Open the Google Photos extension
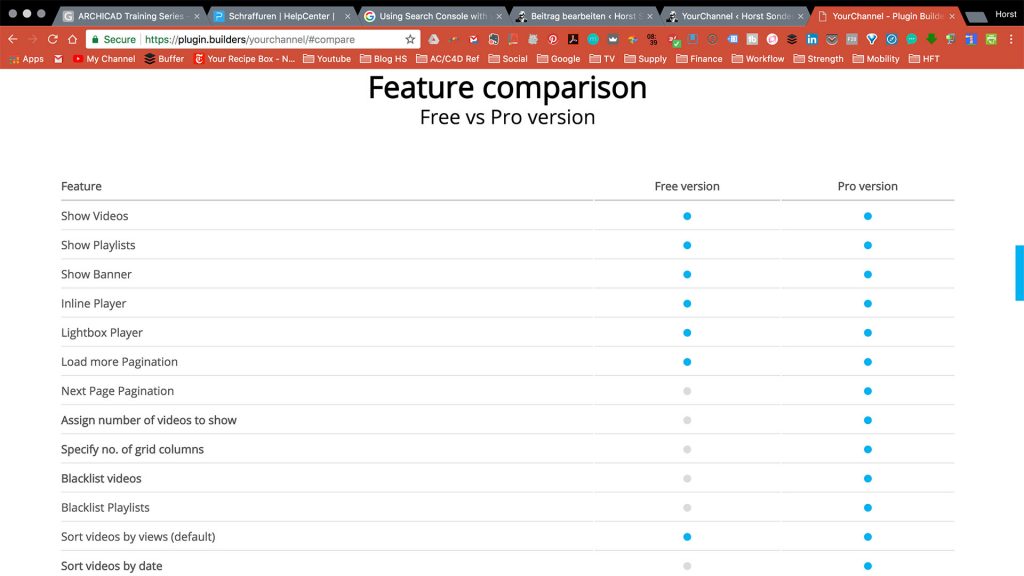Image resolution: width=1024 pixels, height=576 pixels. (x=635, y=38)
